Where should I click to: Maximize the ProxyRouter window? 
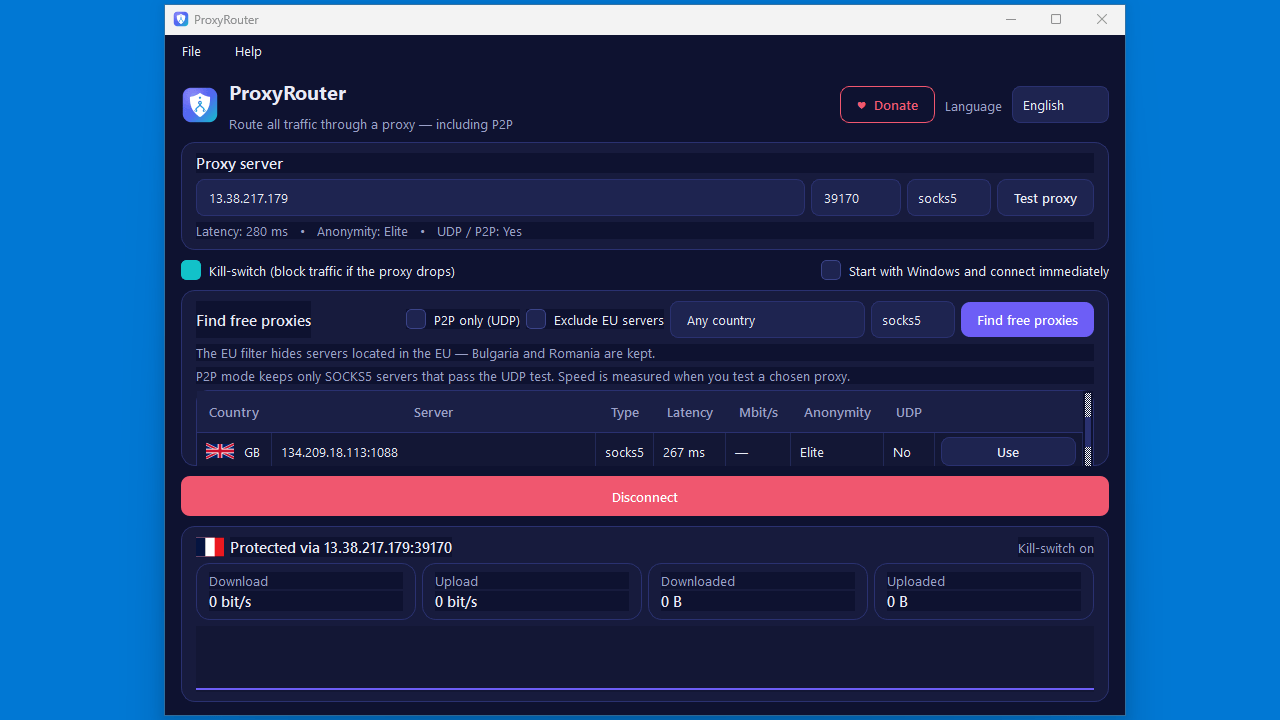tap(1056, 19)
